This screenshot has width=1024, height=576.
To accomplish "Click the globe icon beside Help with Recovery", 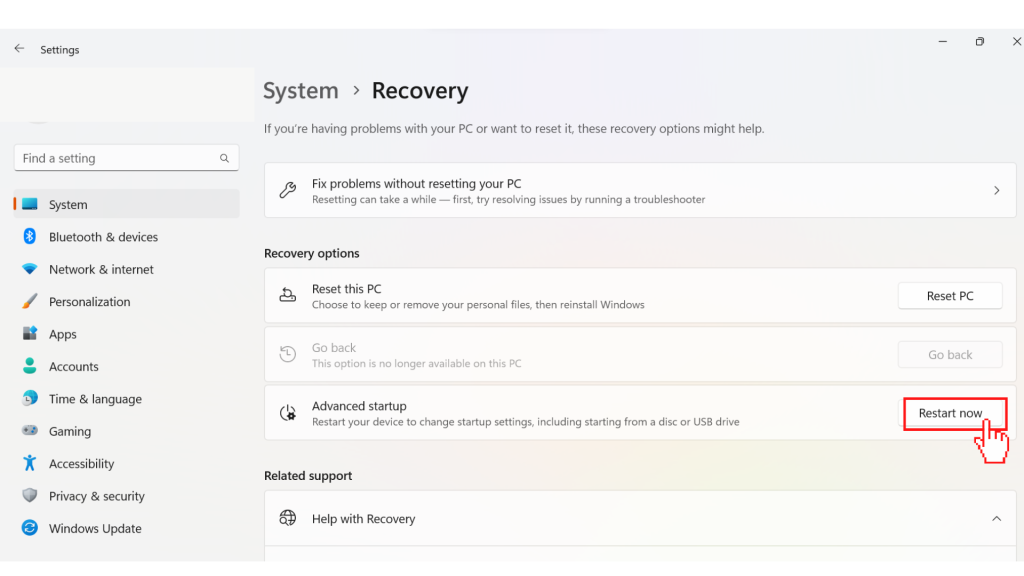I will tap(287, 518).
